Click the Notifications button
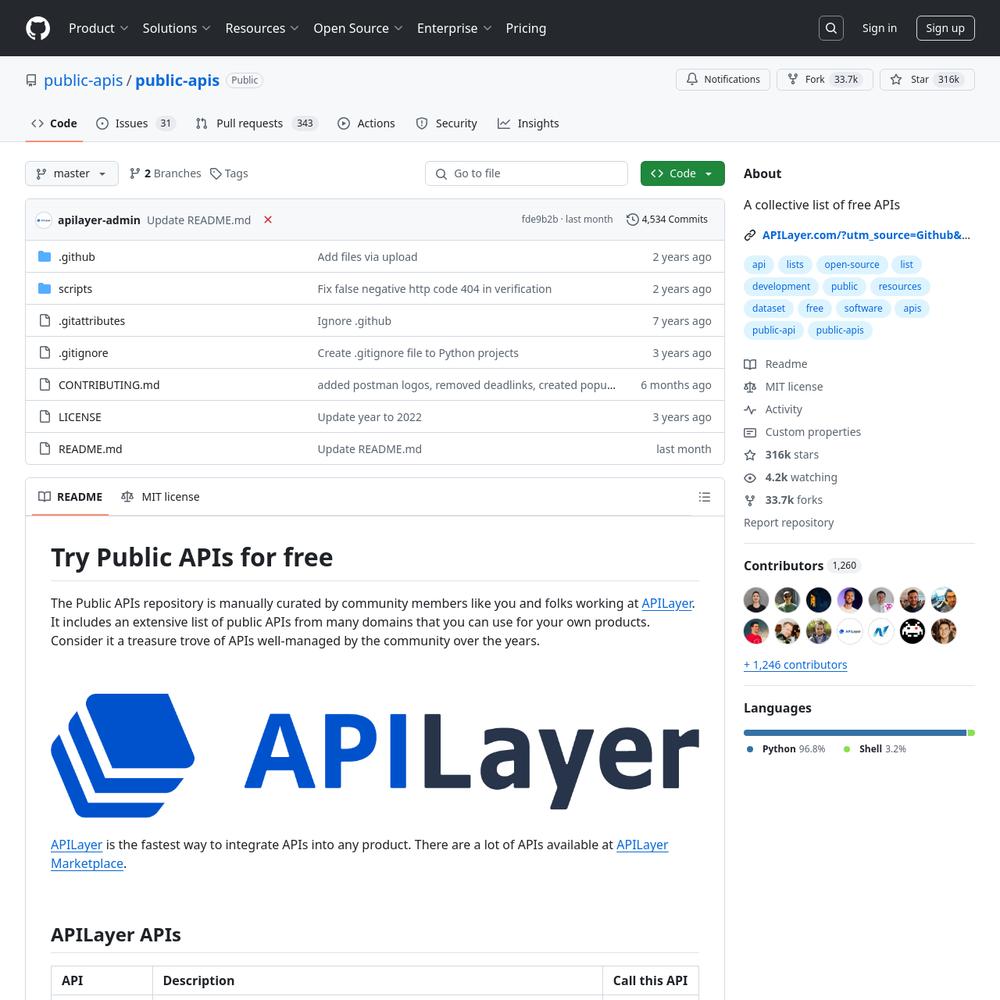1000x1000 pixels. 723,79
